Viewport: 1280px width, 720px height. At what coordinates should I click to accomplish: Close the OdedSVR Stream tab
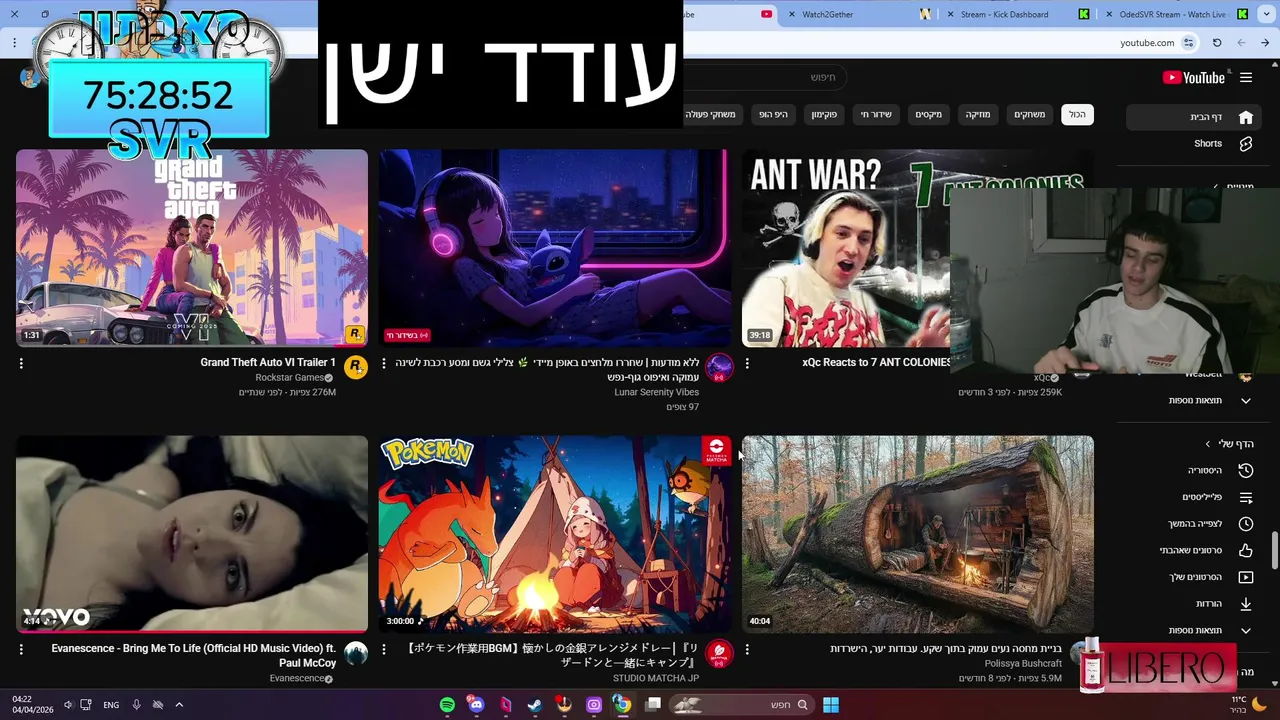(1109, 14)
